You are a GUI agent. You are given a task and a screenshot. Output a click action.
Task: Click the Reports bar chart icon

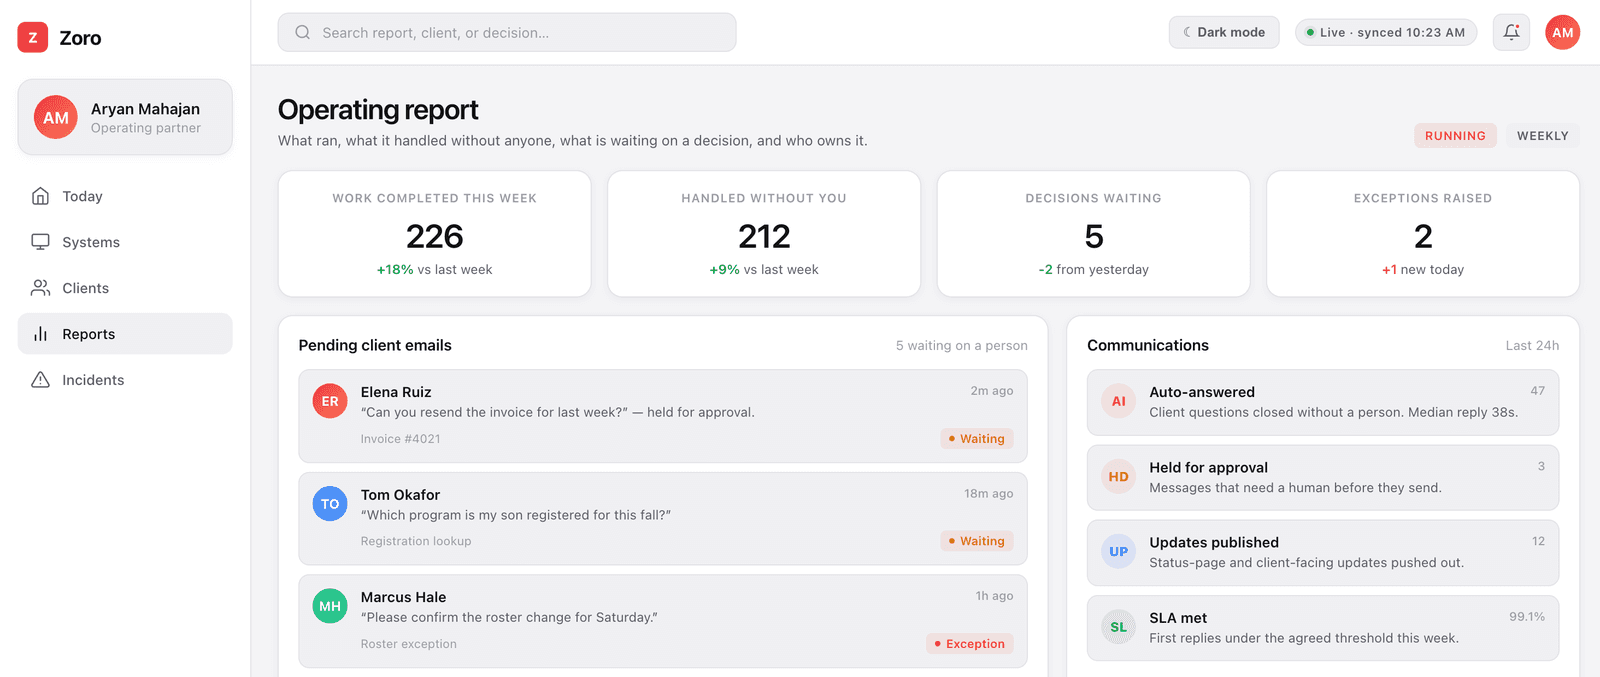click(40, 334)
